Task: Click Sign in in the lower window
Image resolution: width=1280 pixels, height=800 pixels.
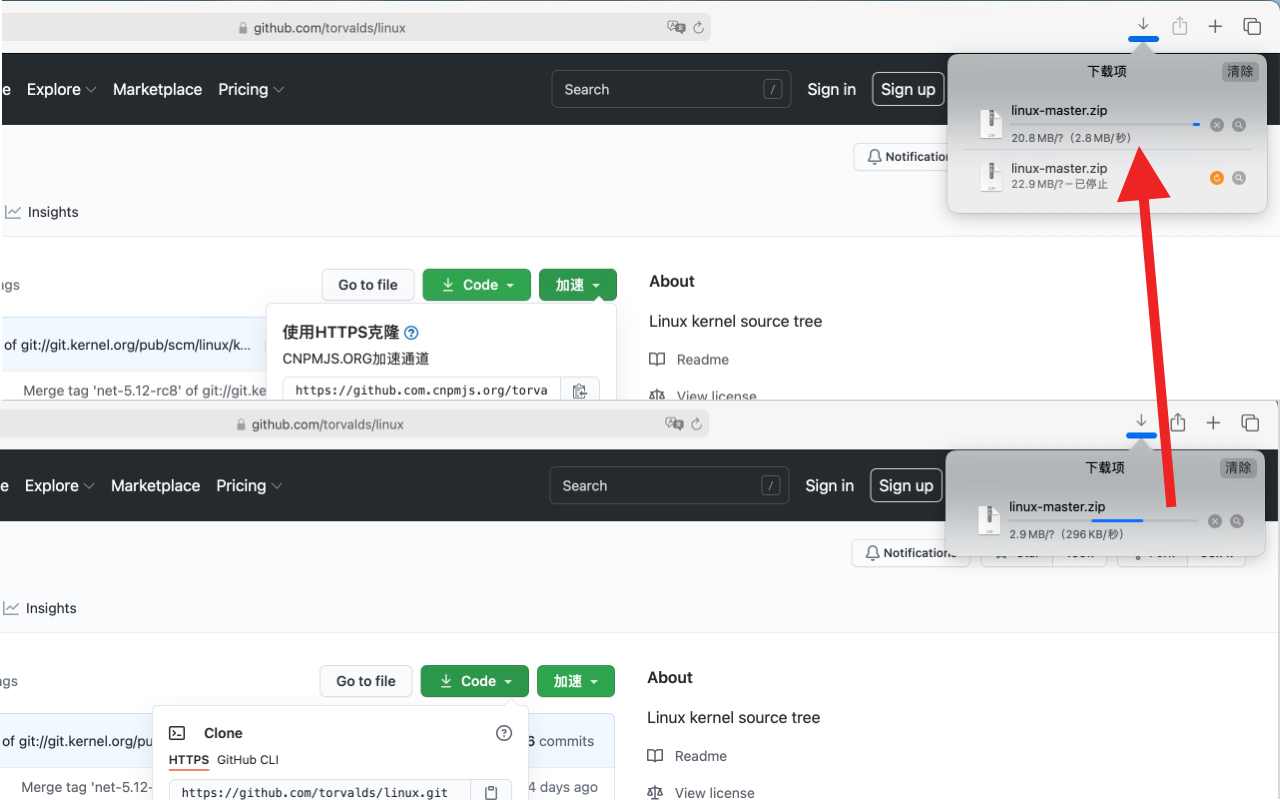Action: 830,485
